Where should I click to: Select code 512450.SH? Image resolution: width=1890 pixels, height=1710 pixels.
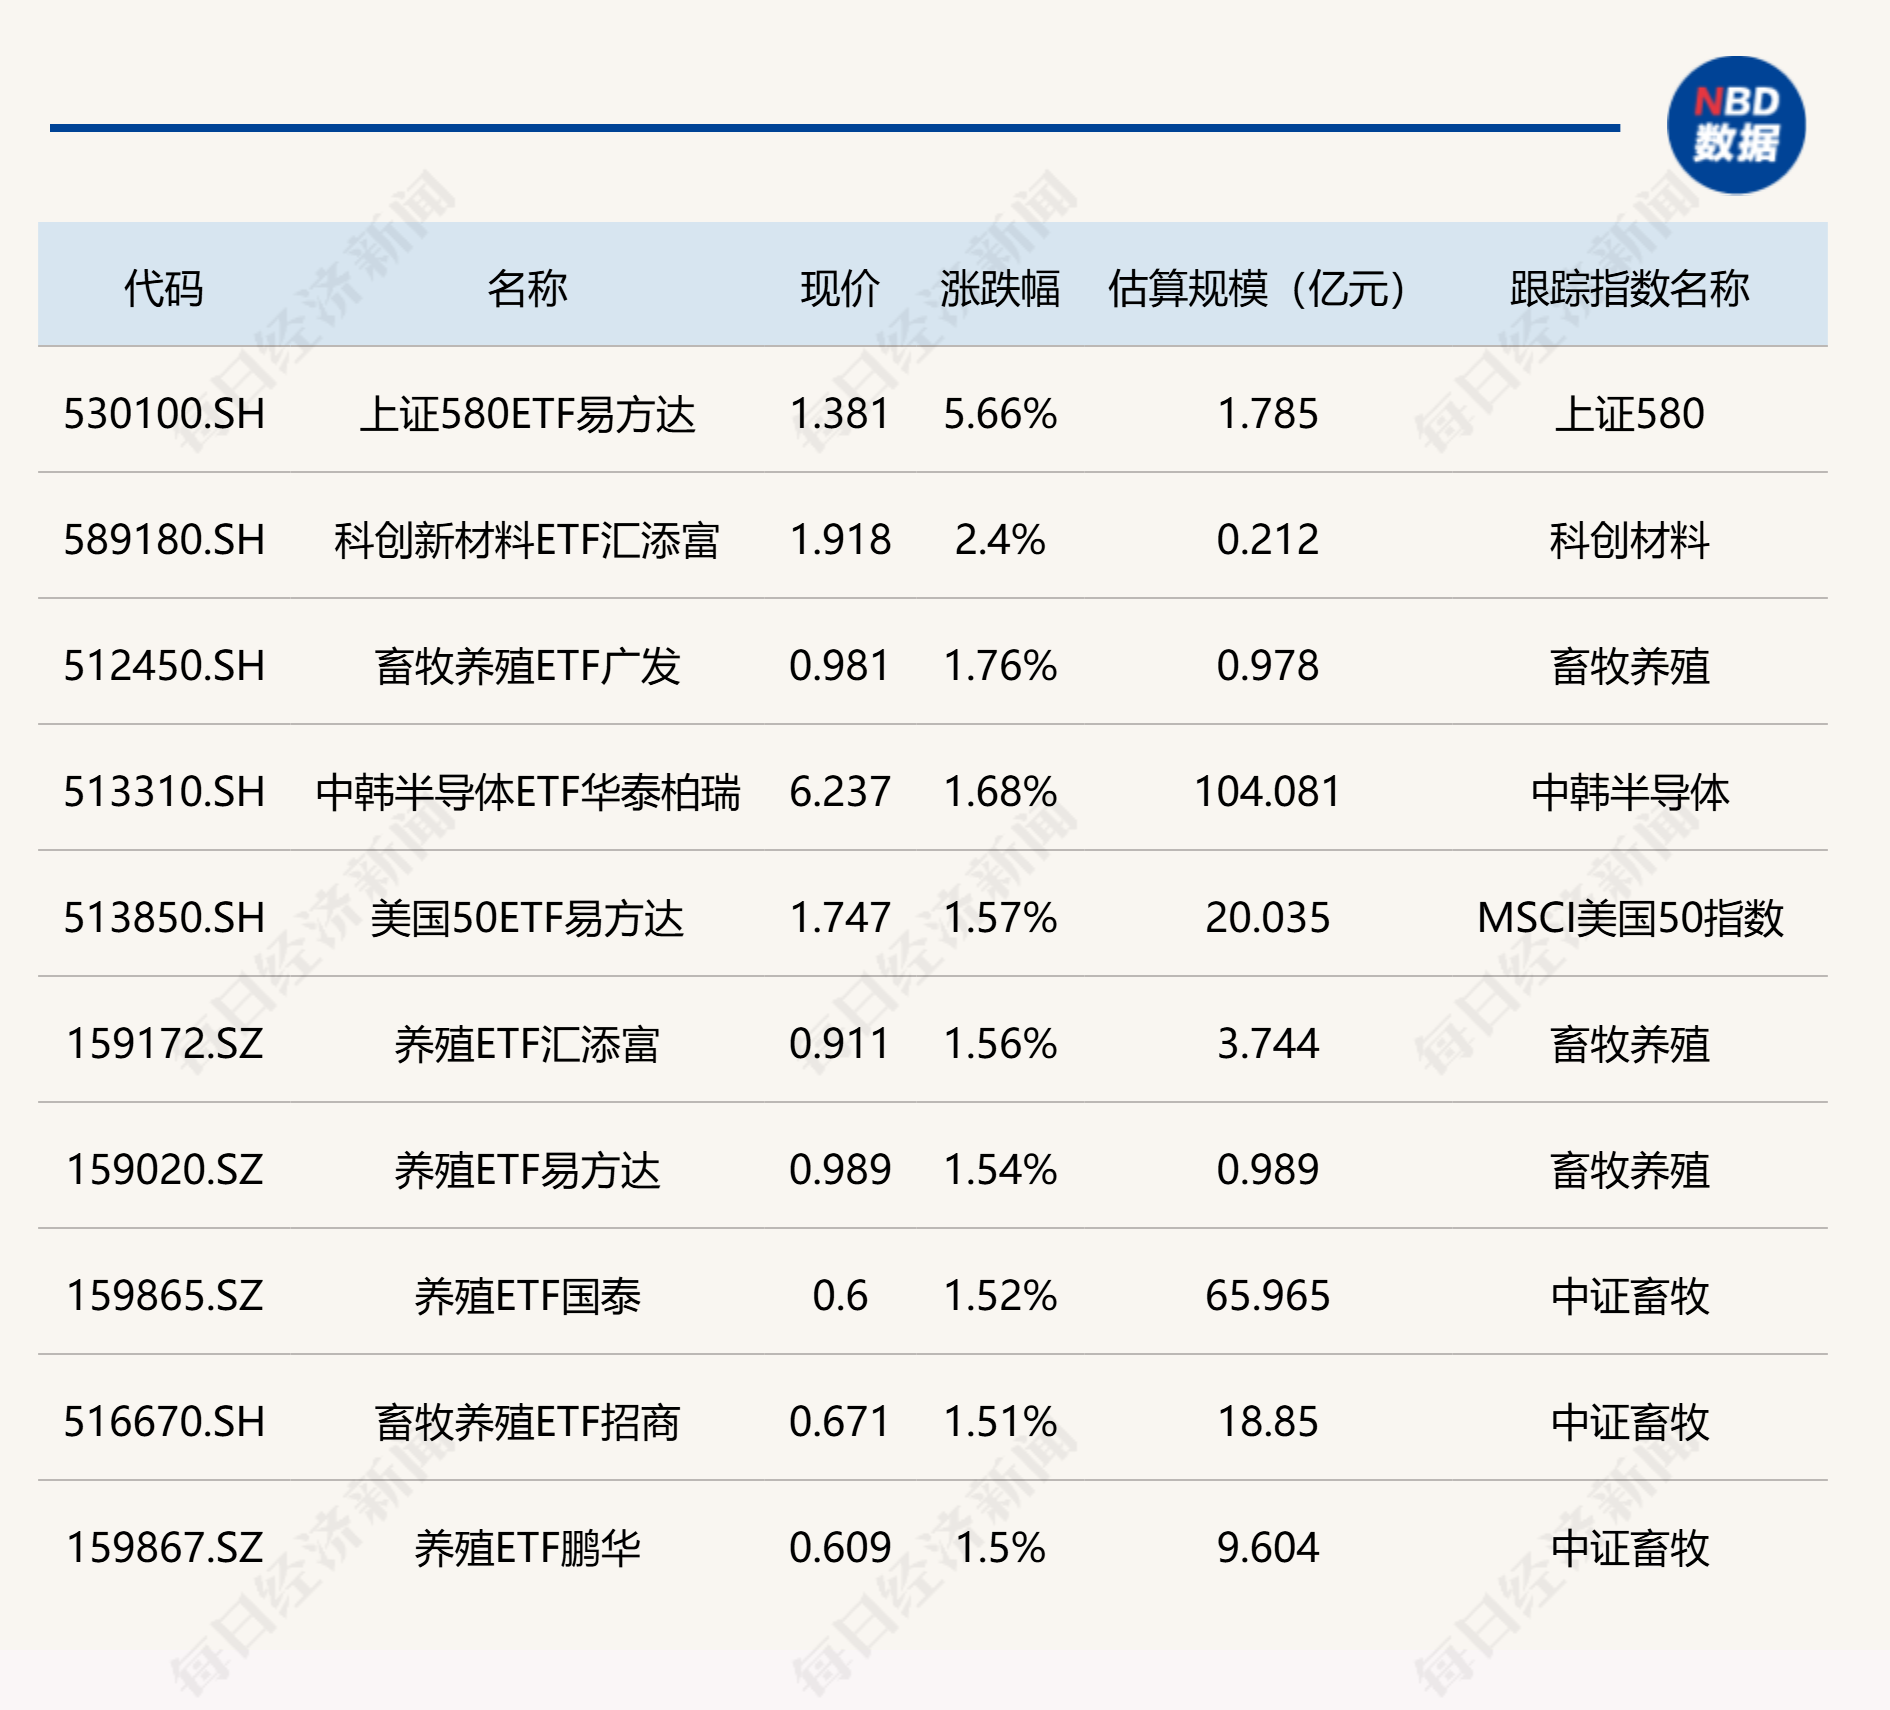pyautogui.click(x=164, y=666)
